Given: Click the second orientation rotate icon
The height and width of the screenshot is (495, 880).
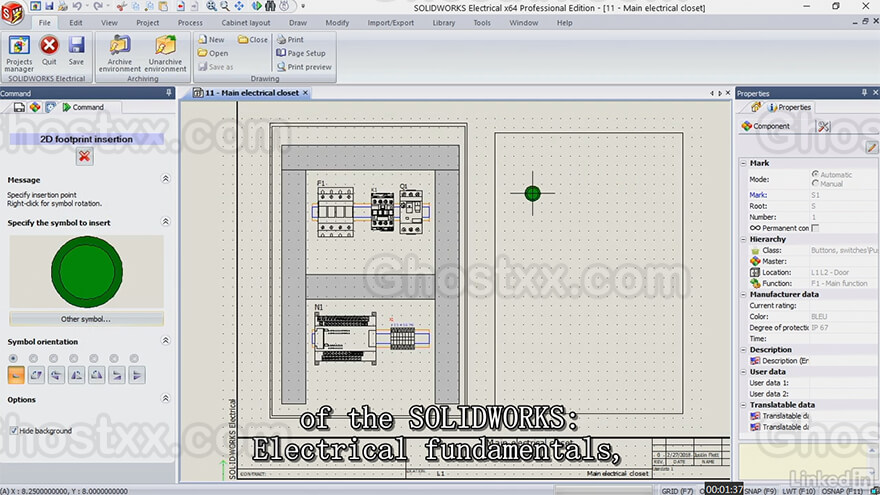Looking at the screenshot, I should pyautogui.click(x=36, y=375).
